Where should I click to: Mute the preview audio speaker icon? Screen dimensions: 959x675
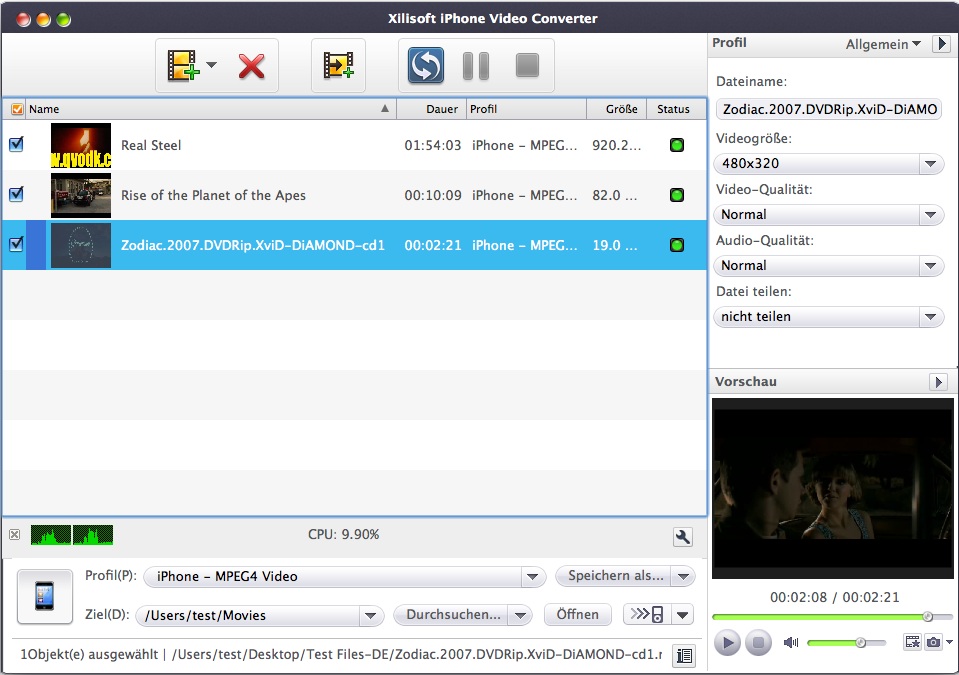791,643
